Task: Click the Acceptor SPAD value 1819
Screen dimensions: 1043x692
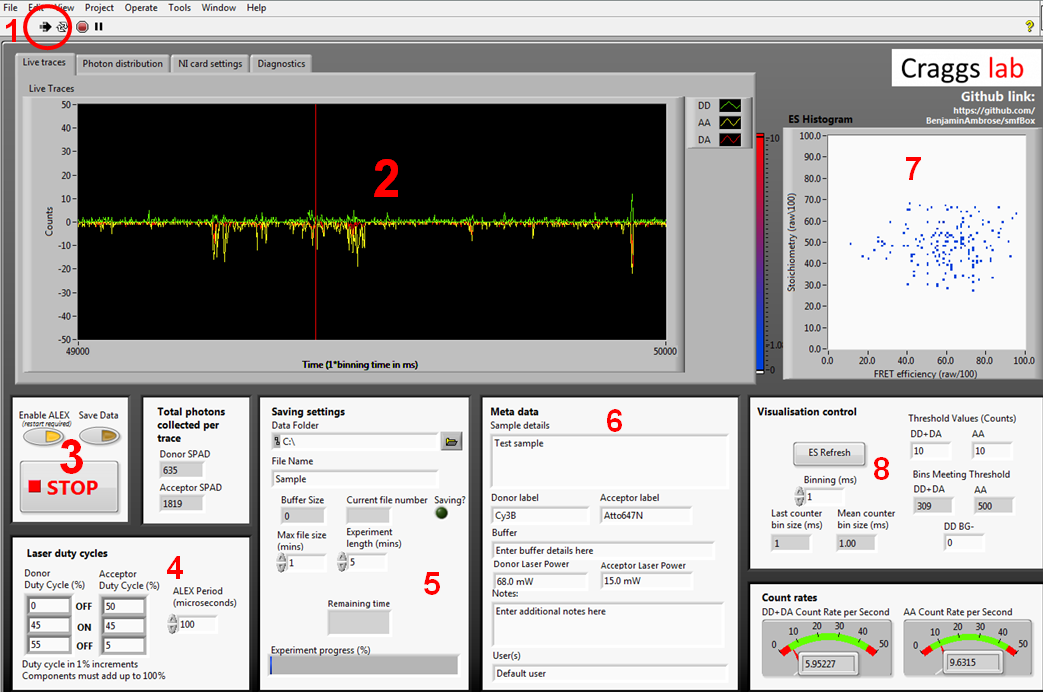Action: pos(181,504)
